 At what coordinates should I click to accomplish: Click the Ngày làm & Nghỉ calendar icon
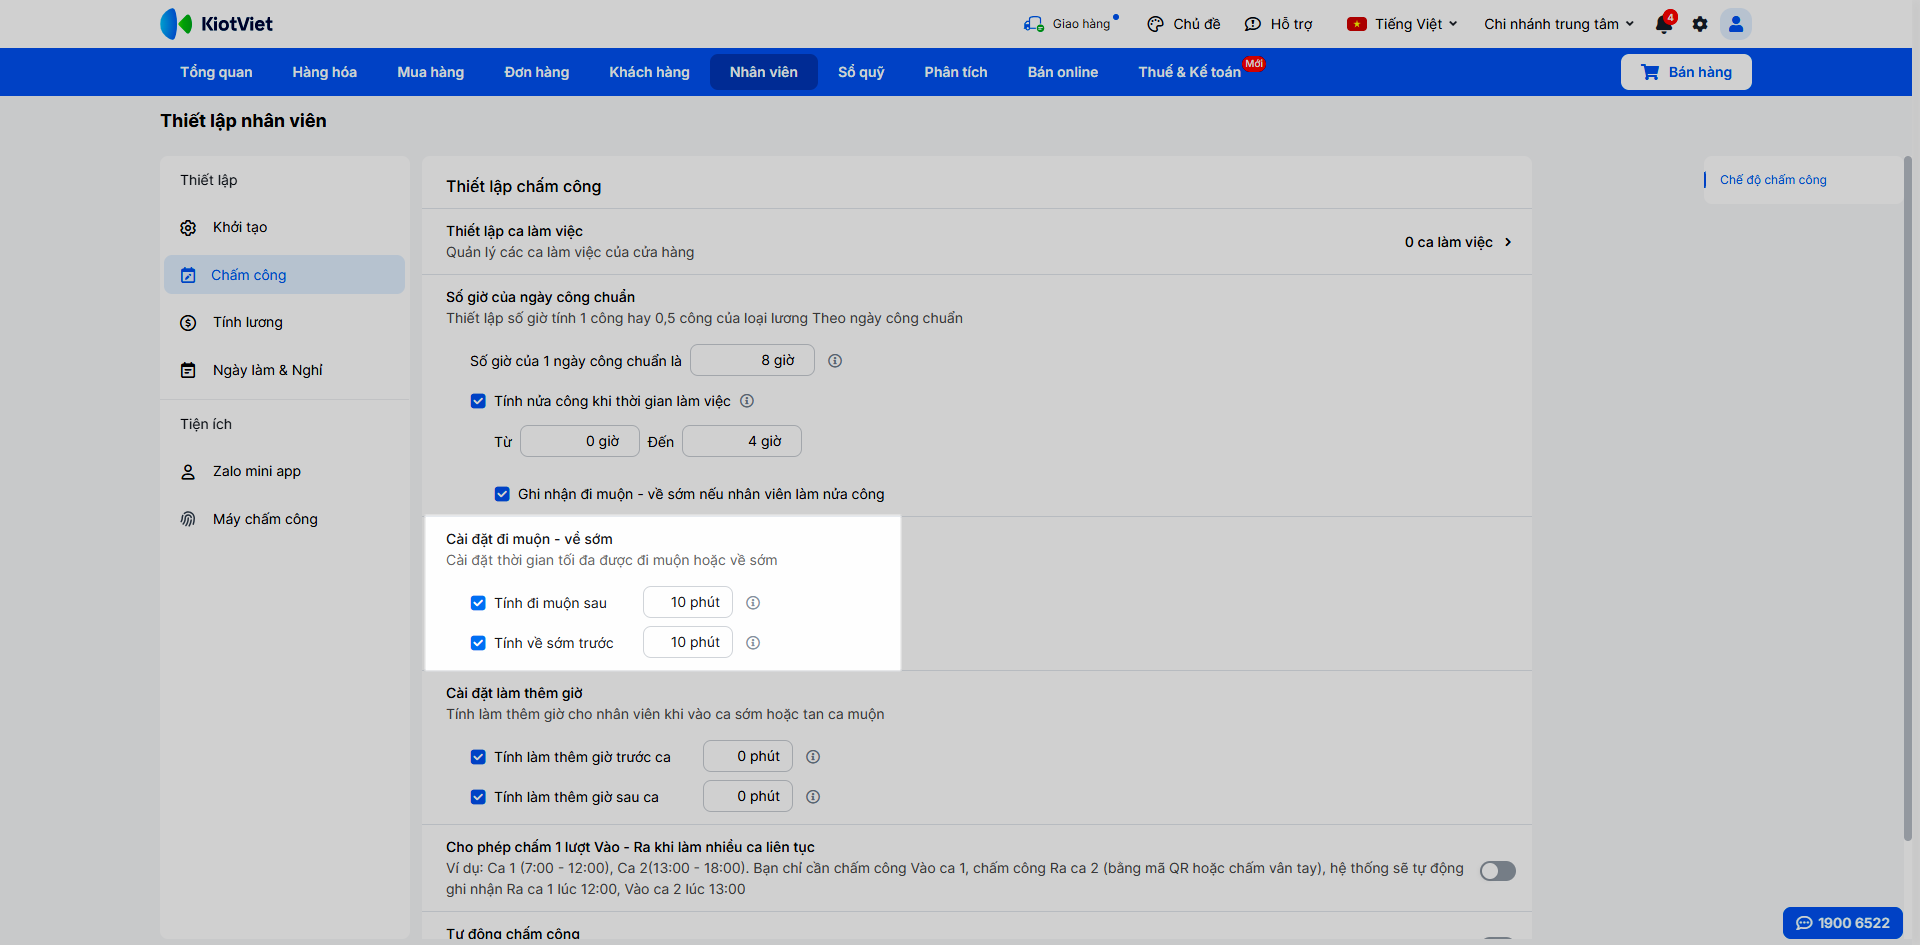pyautogui.click(x=188, y=370)
